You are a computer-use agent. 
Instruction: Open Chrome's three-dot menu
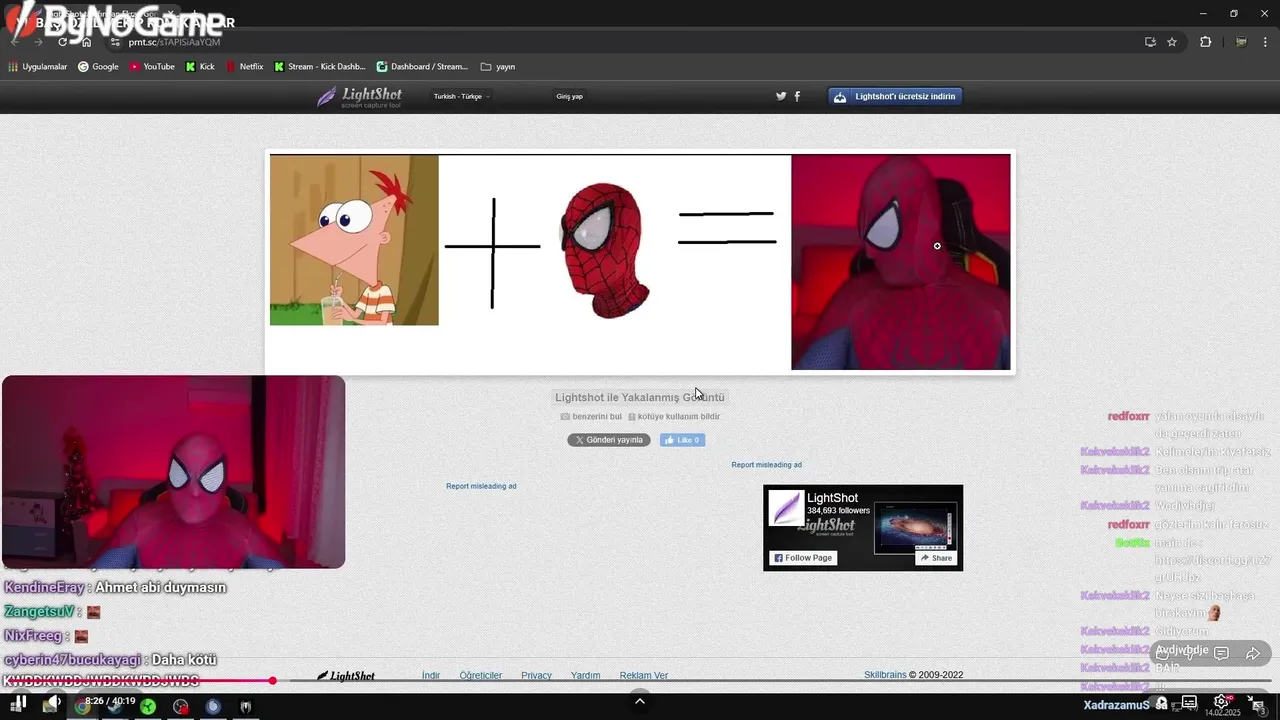click(1265, 42)
